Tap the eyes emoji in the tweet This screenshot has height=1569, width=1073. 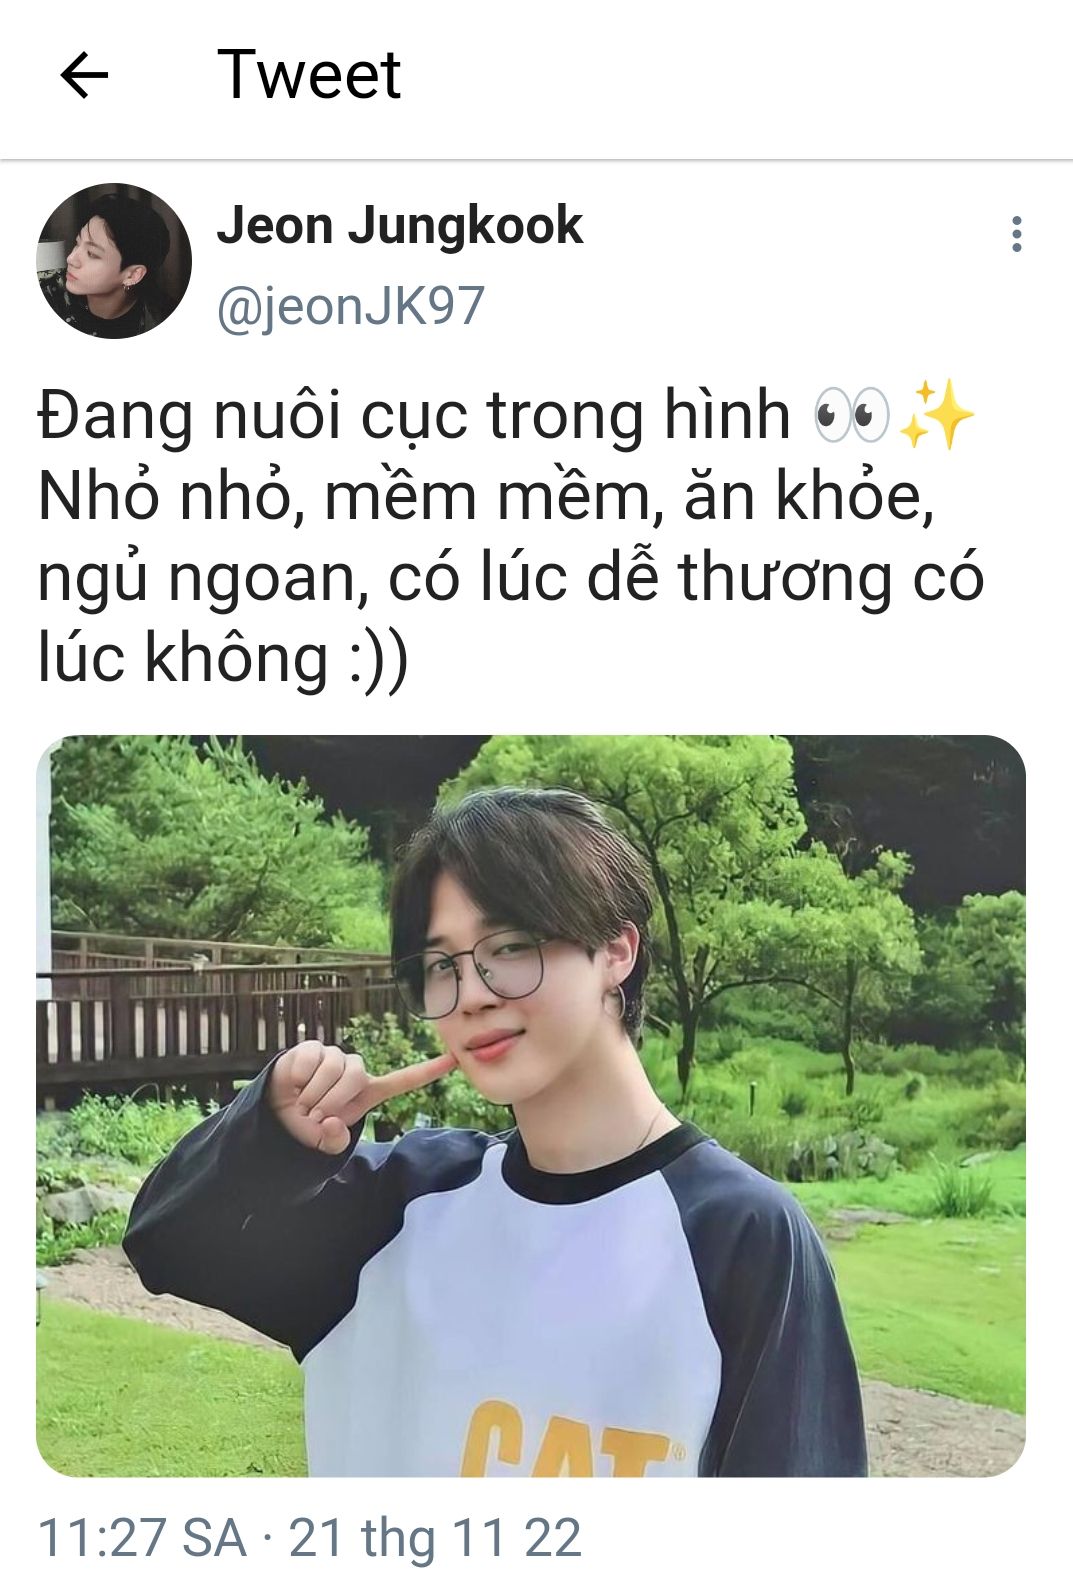(x=850, y=415)
